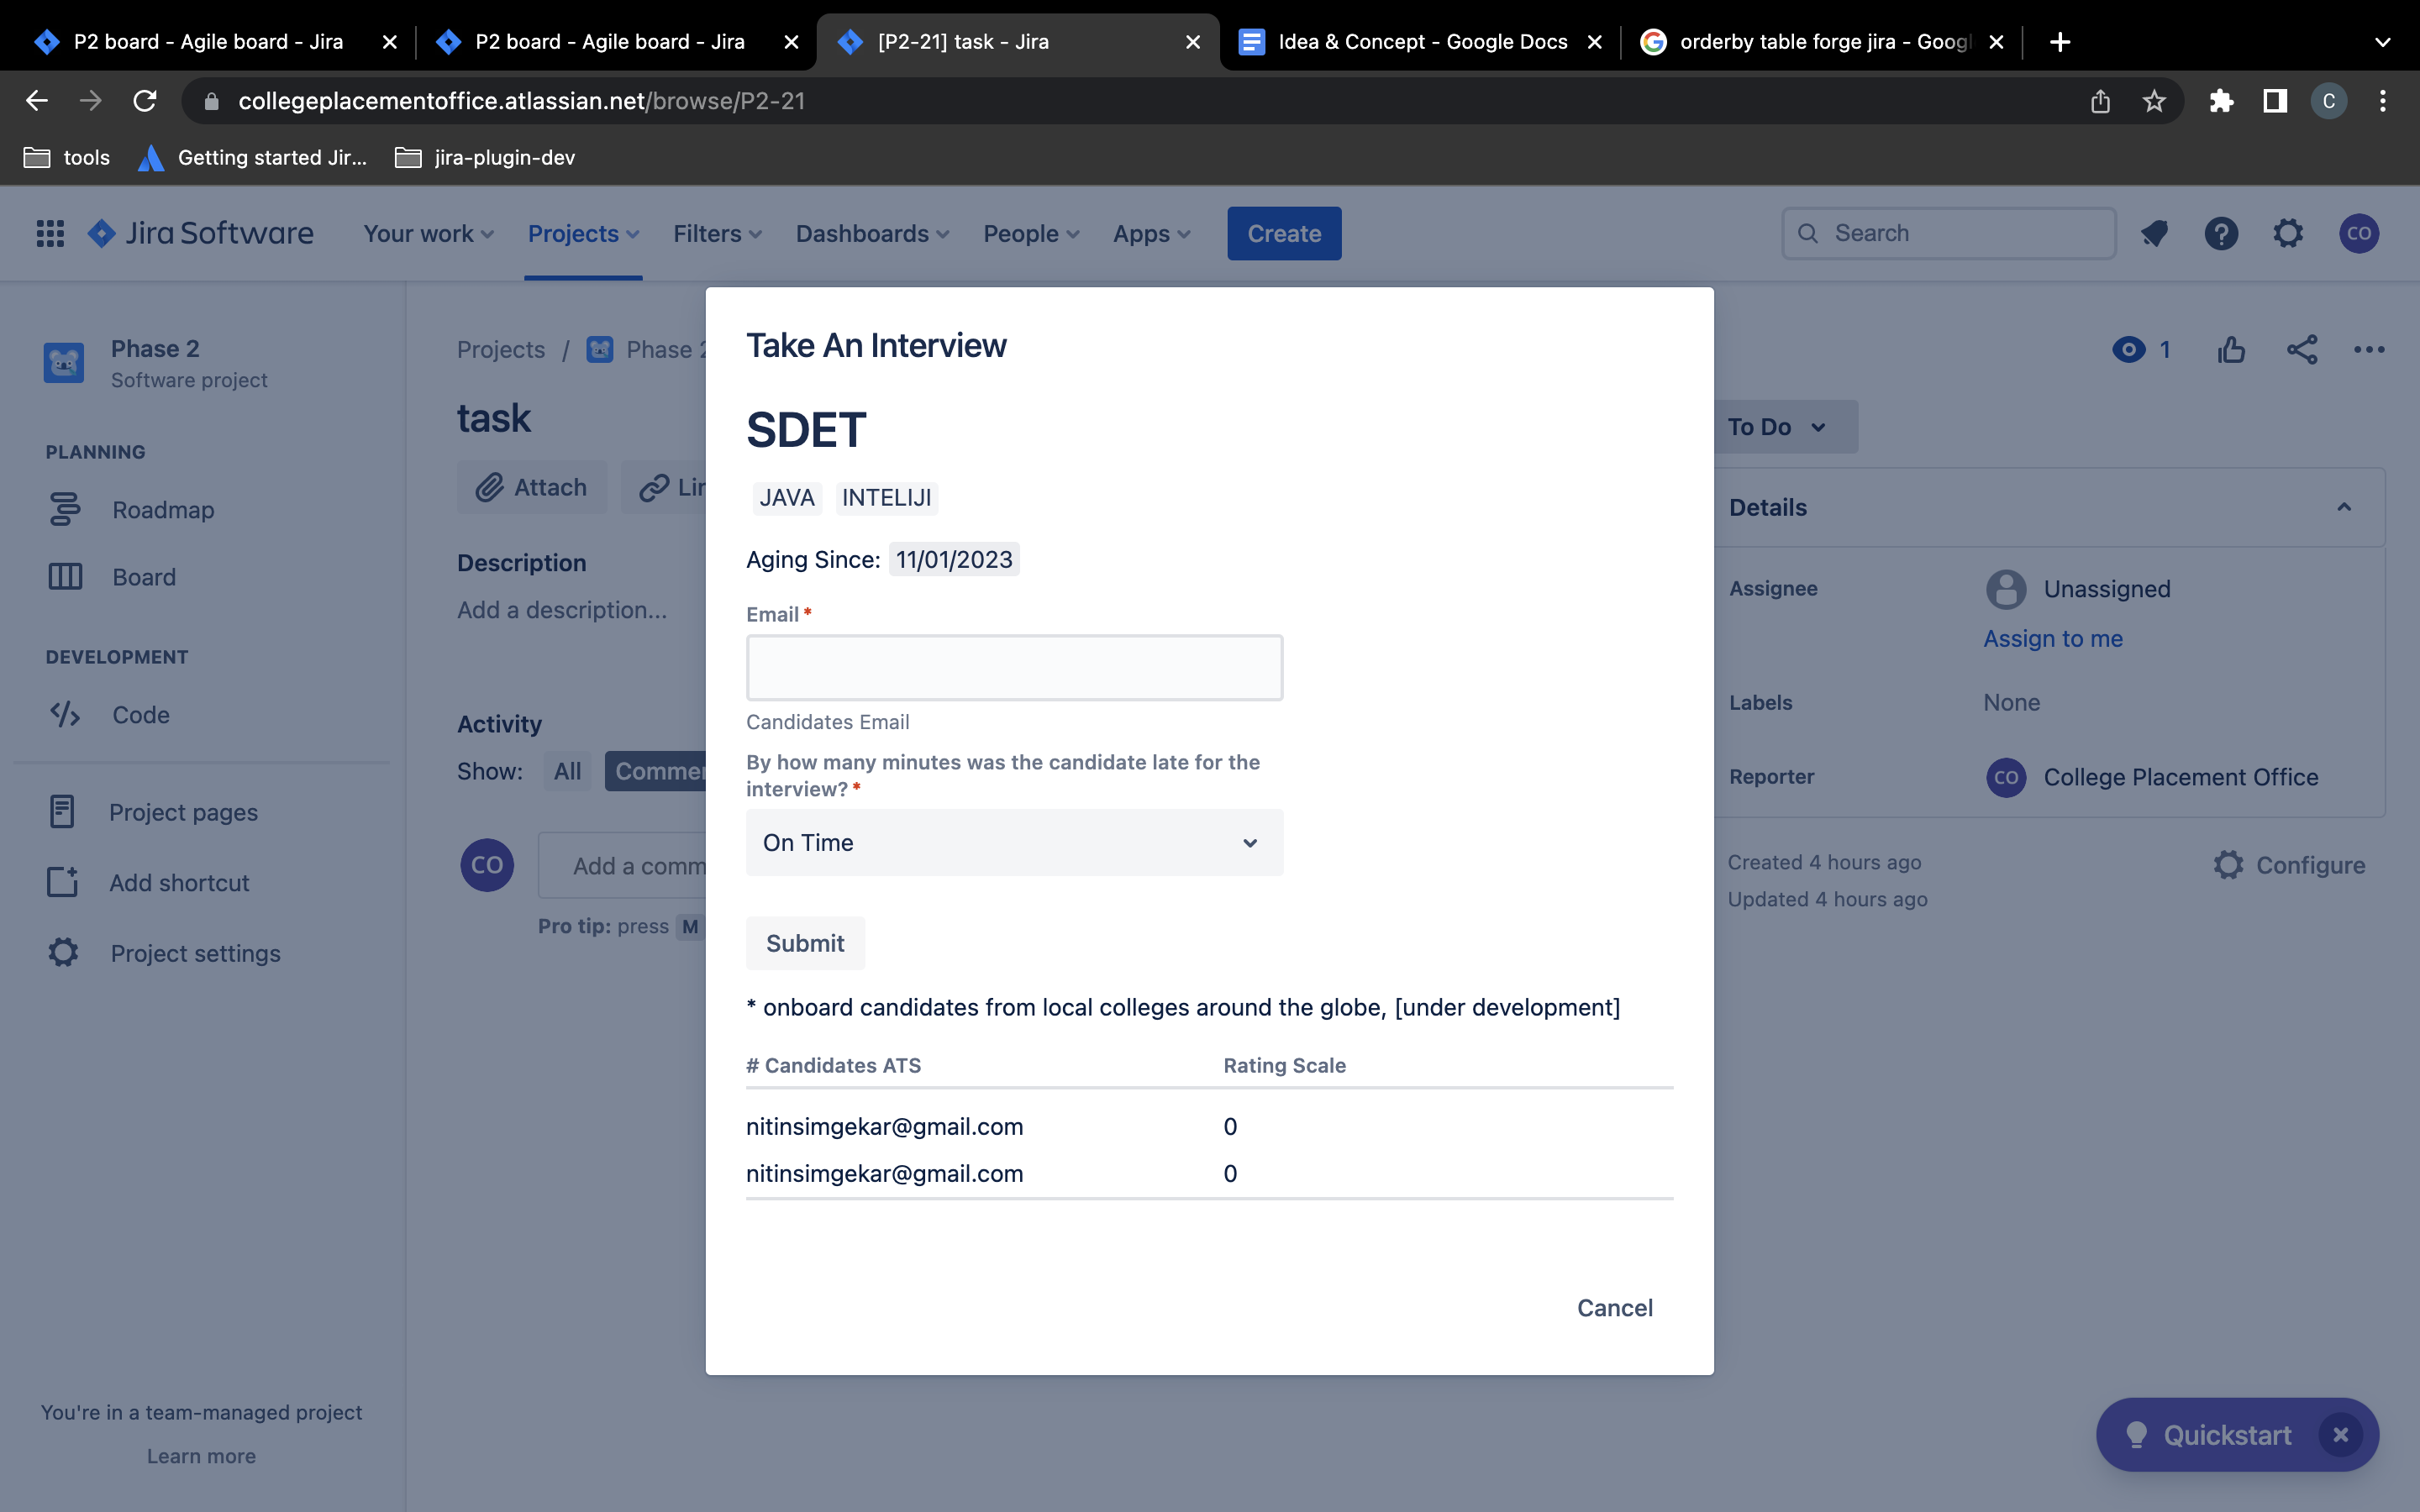Viewport: 2420px width, 1512px height.
Task: Open Getting started Jira bookmark
Action: [x=253, y=157]
